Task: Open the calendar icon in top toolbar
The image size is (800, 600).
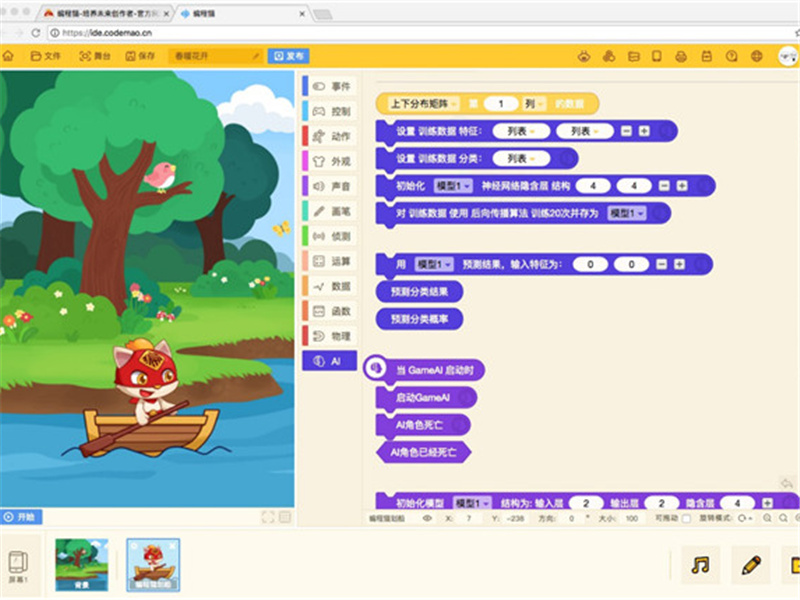Action: [707, 56]
